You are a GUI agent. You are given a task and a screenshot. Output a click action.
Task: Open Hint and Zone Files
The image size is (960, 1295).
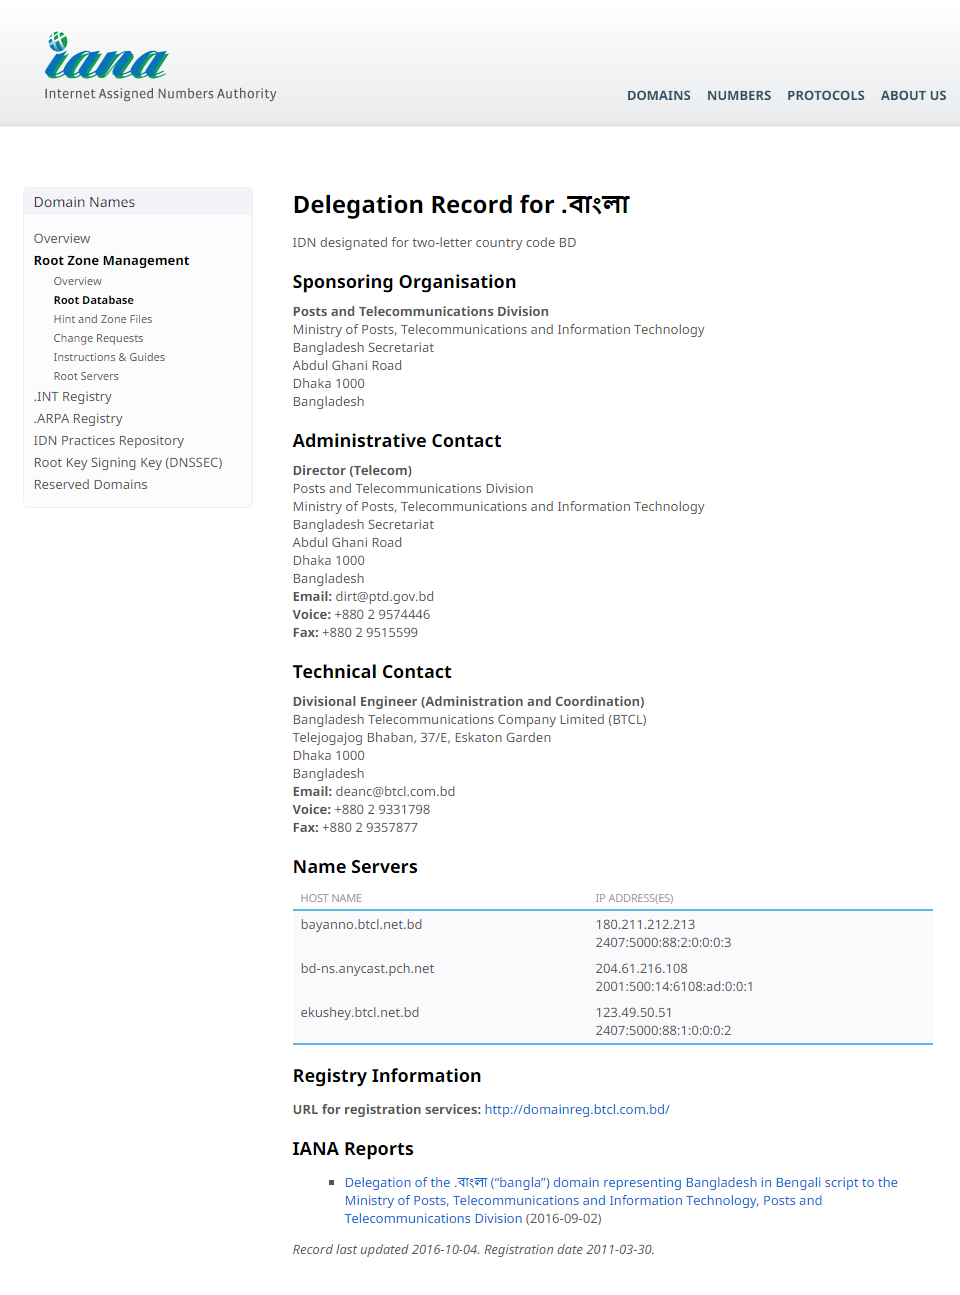102,319
